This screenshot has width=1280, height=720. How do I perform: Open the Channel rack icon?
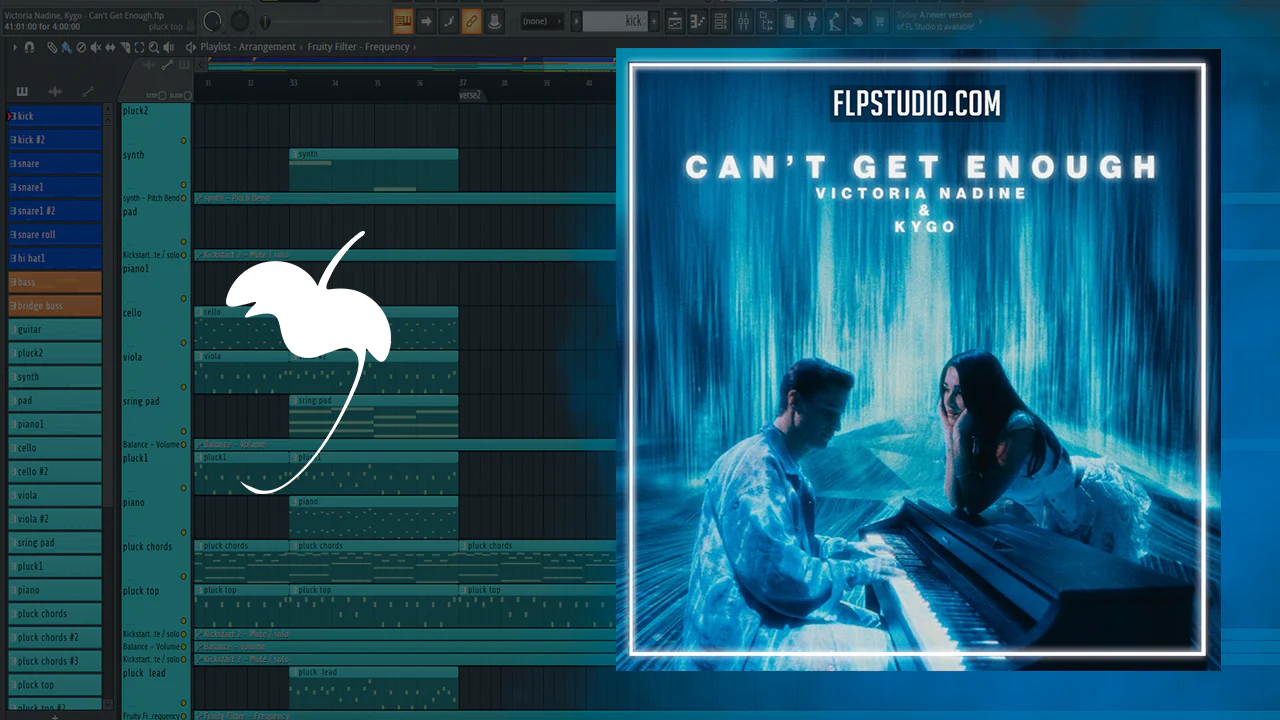coord(721,21)
